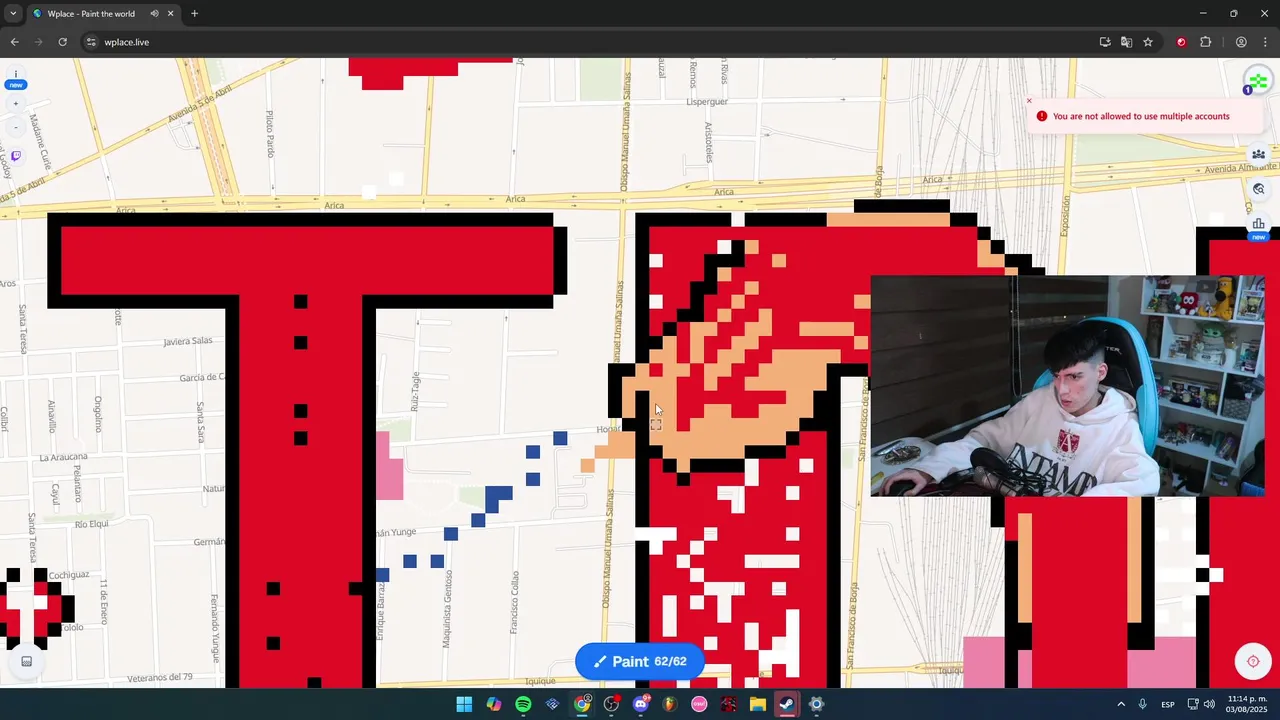
Task: Open the map explore search icon
Action: pos(1258,189)
